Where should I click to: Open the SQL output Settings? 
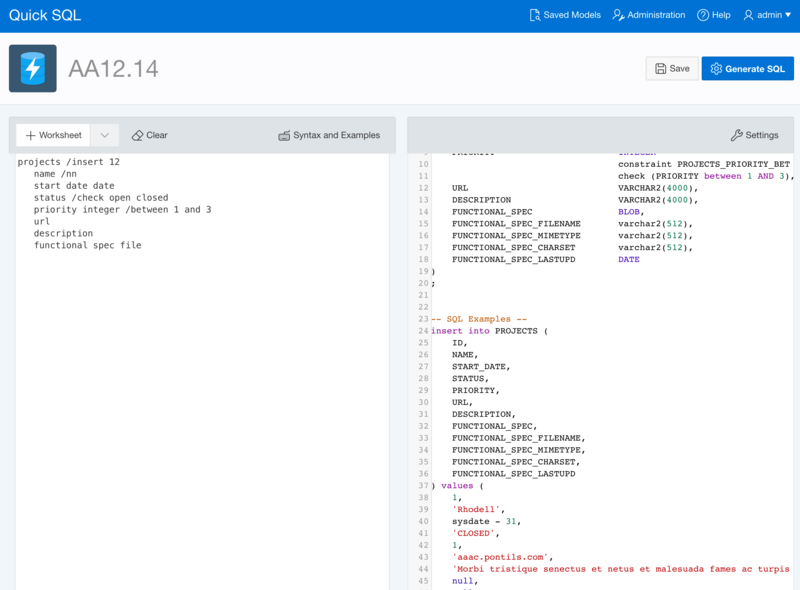[754, 135]
